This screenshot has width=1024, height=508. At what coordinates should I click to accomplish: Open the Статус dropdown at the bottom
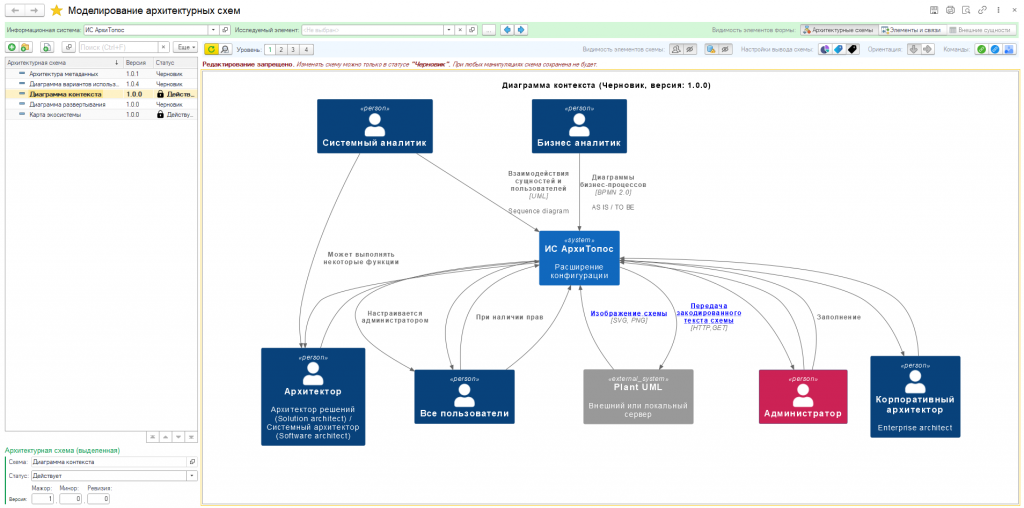[x=193, y=476]
